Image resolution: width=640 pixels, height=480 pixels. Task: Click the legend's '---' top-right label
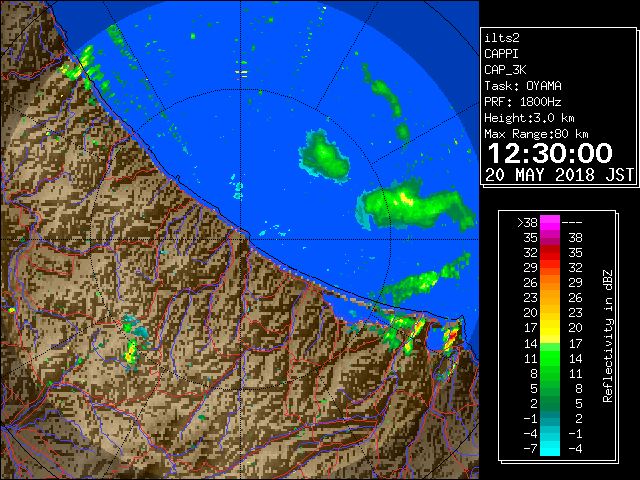pyautogui.click(x=572, y=223)
